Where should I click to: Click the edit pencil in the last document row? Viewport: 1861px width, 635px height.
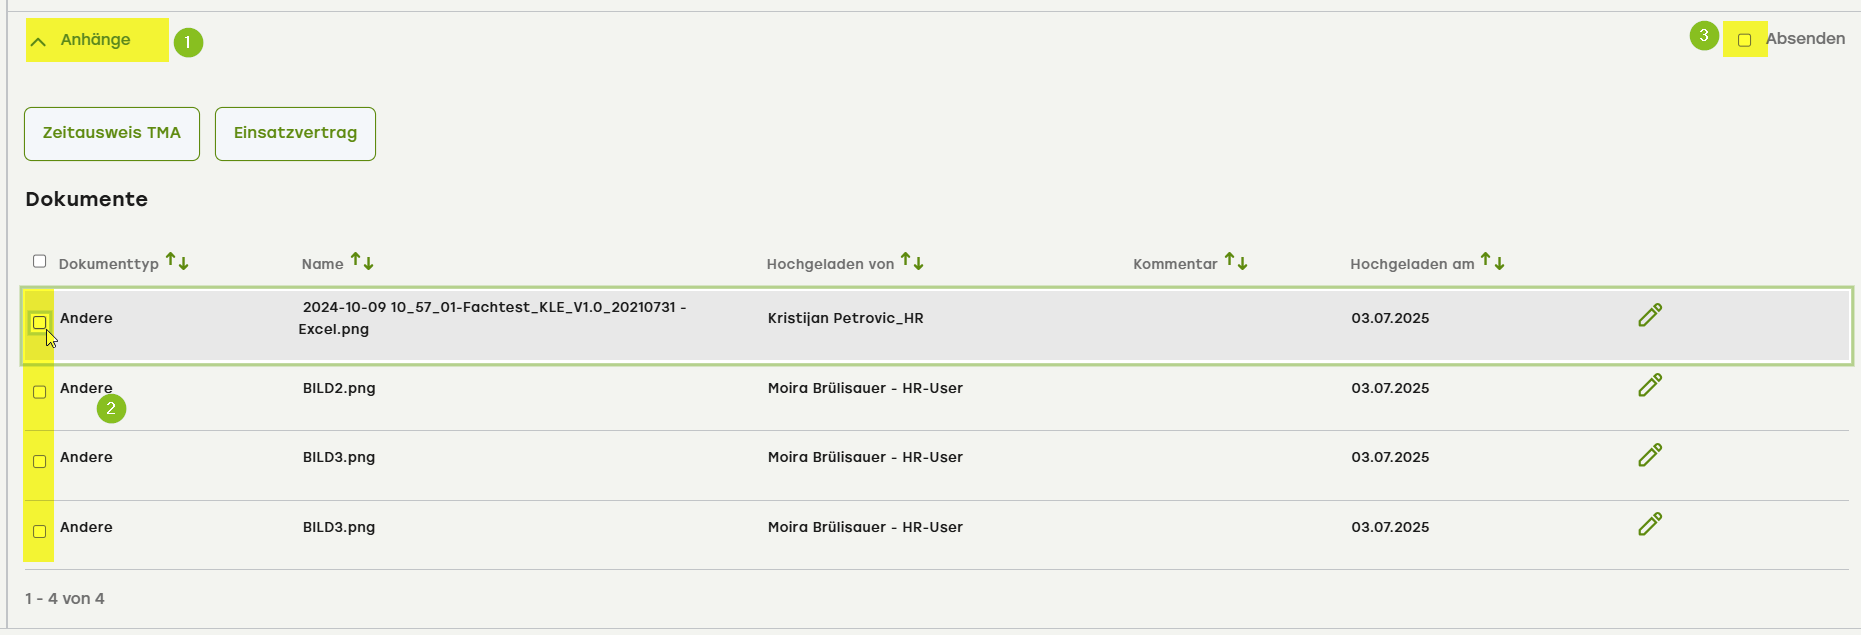(x=1650, y=524)
